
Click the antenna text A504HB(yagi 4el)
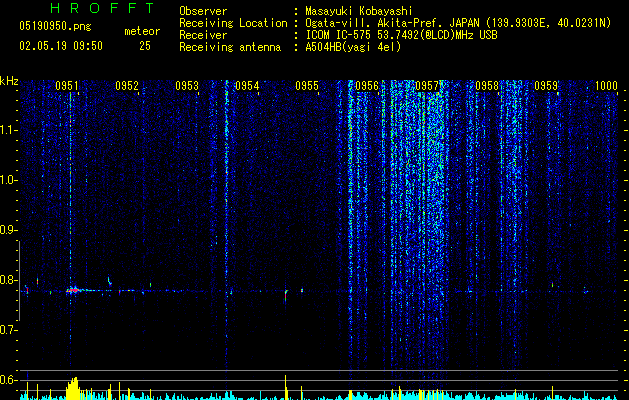353,47
